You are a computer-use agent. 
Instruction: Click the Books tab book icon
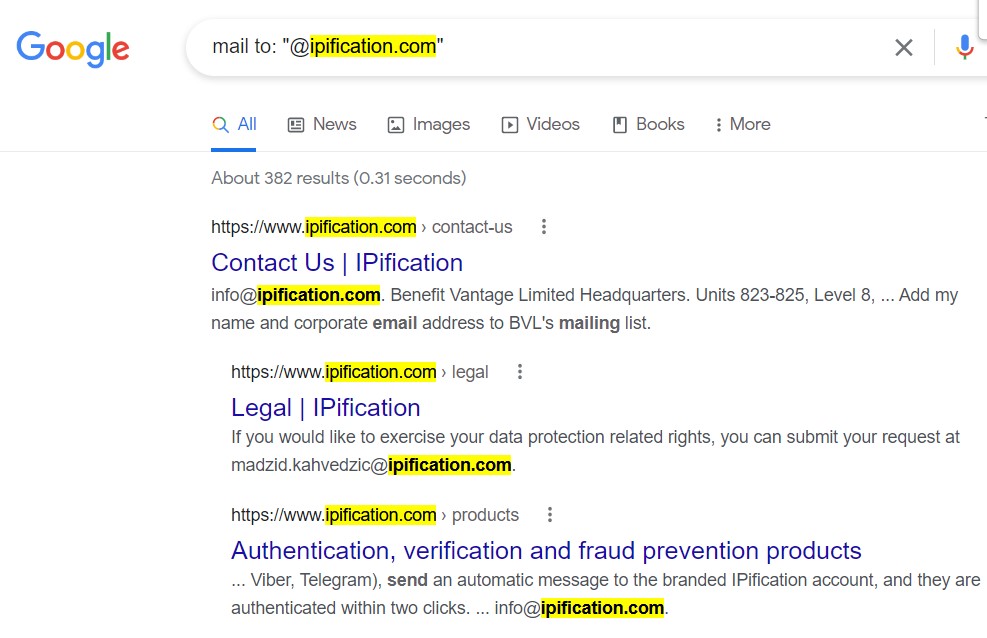(620, 125)
